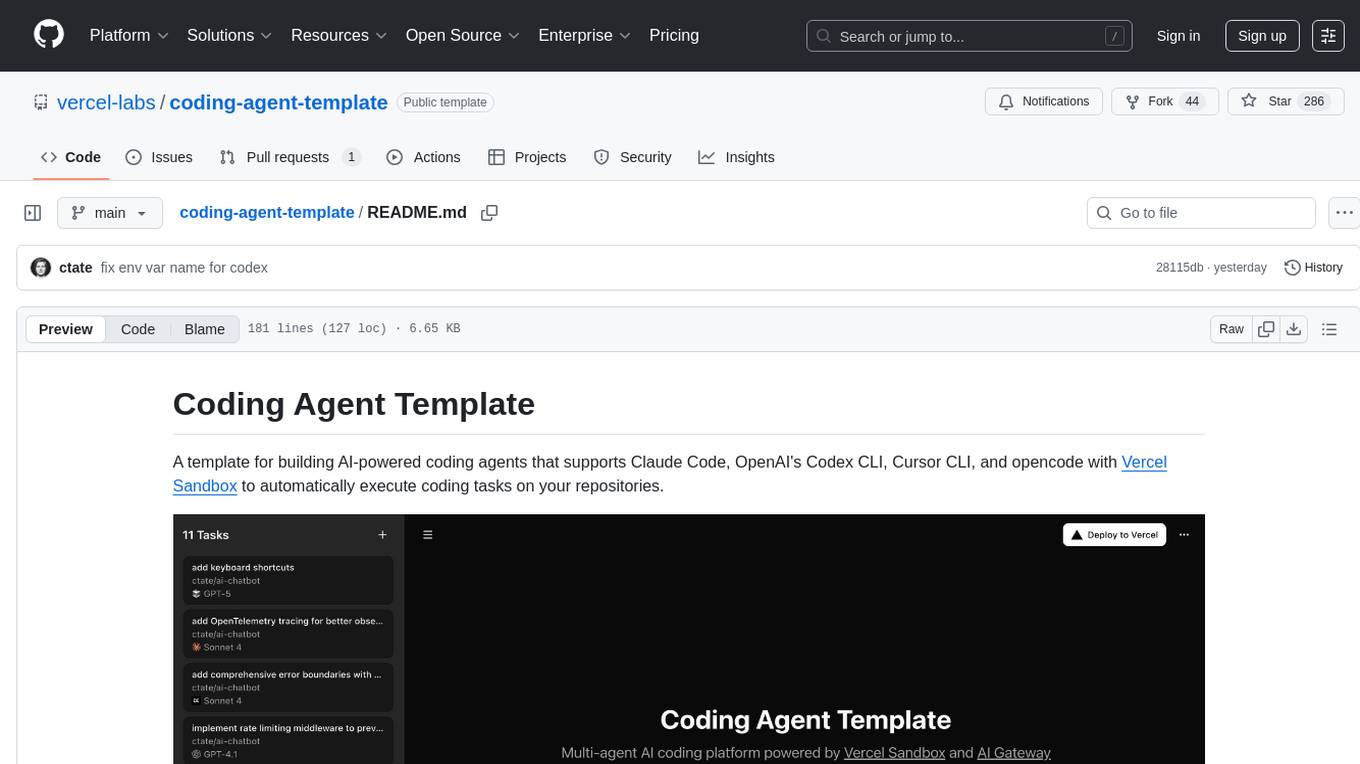Select the Code view toggle
The height and width of the screenshot is (764, 1360).
point(138,329)
